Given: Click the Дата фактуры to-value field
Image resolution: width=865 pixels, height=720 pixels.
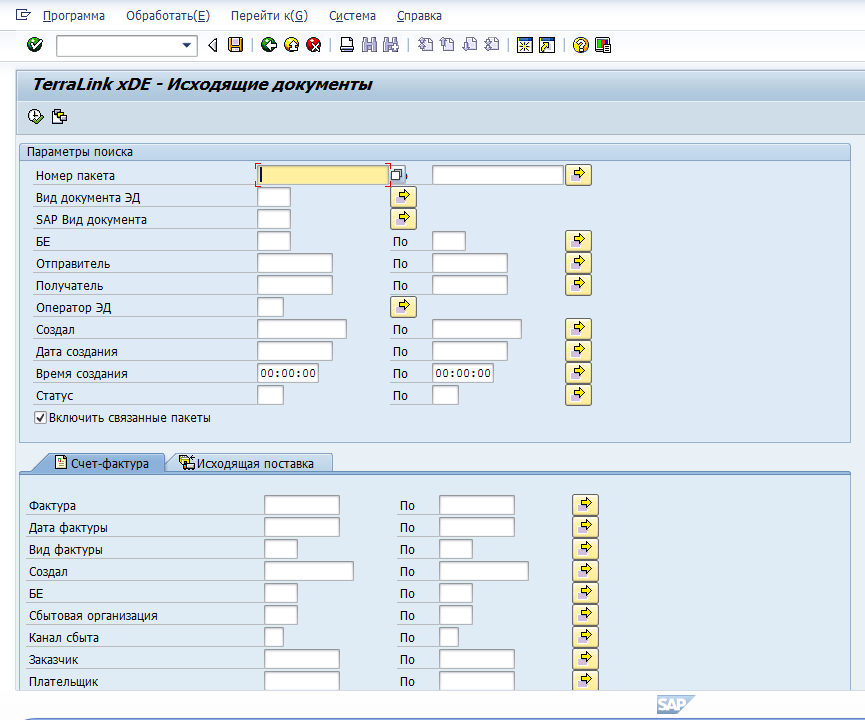Looking at the screenshot, I should (x=477, y=527).
